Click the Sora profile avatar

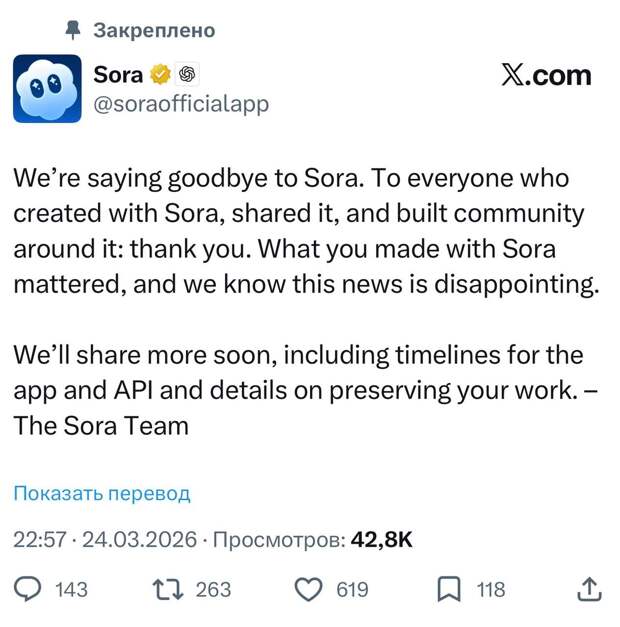pyautogui.click(x=47, y=88)
